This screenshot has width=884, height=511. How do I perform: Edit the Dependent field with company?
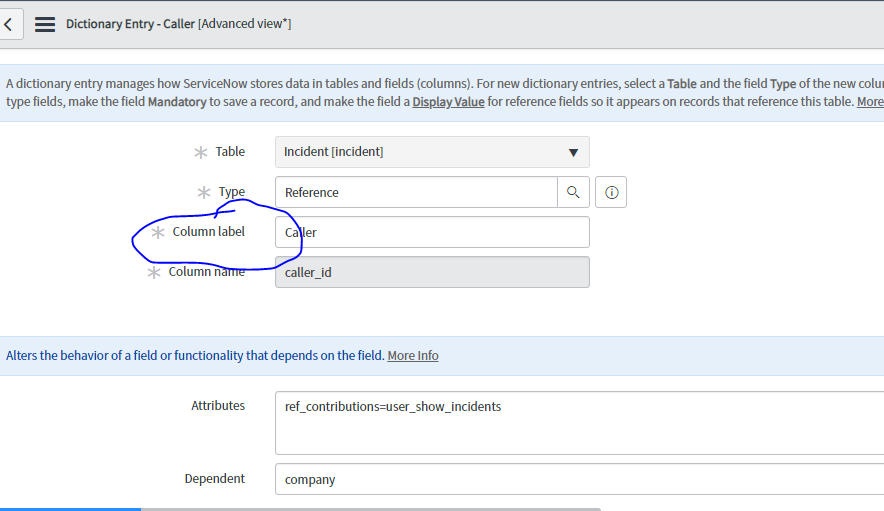[580, 479]
